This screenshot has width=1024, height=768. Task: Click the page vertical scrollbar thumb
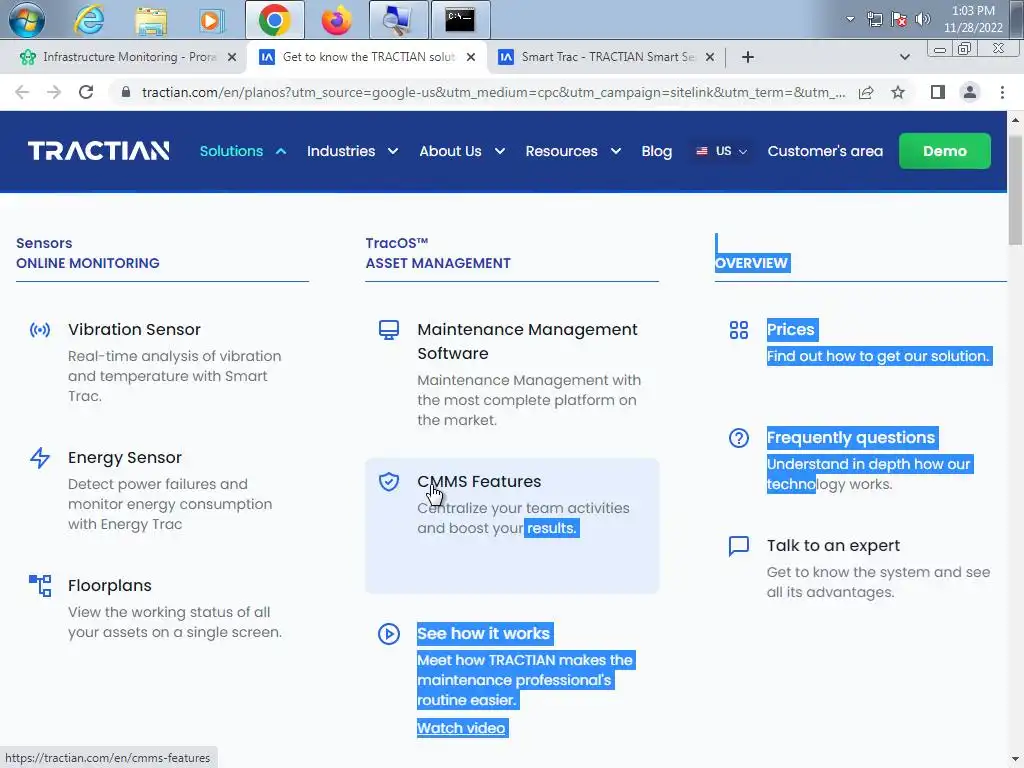1015,189
